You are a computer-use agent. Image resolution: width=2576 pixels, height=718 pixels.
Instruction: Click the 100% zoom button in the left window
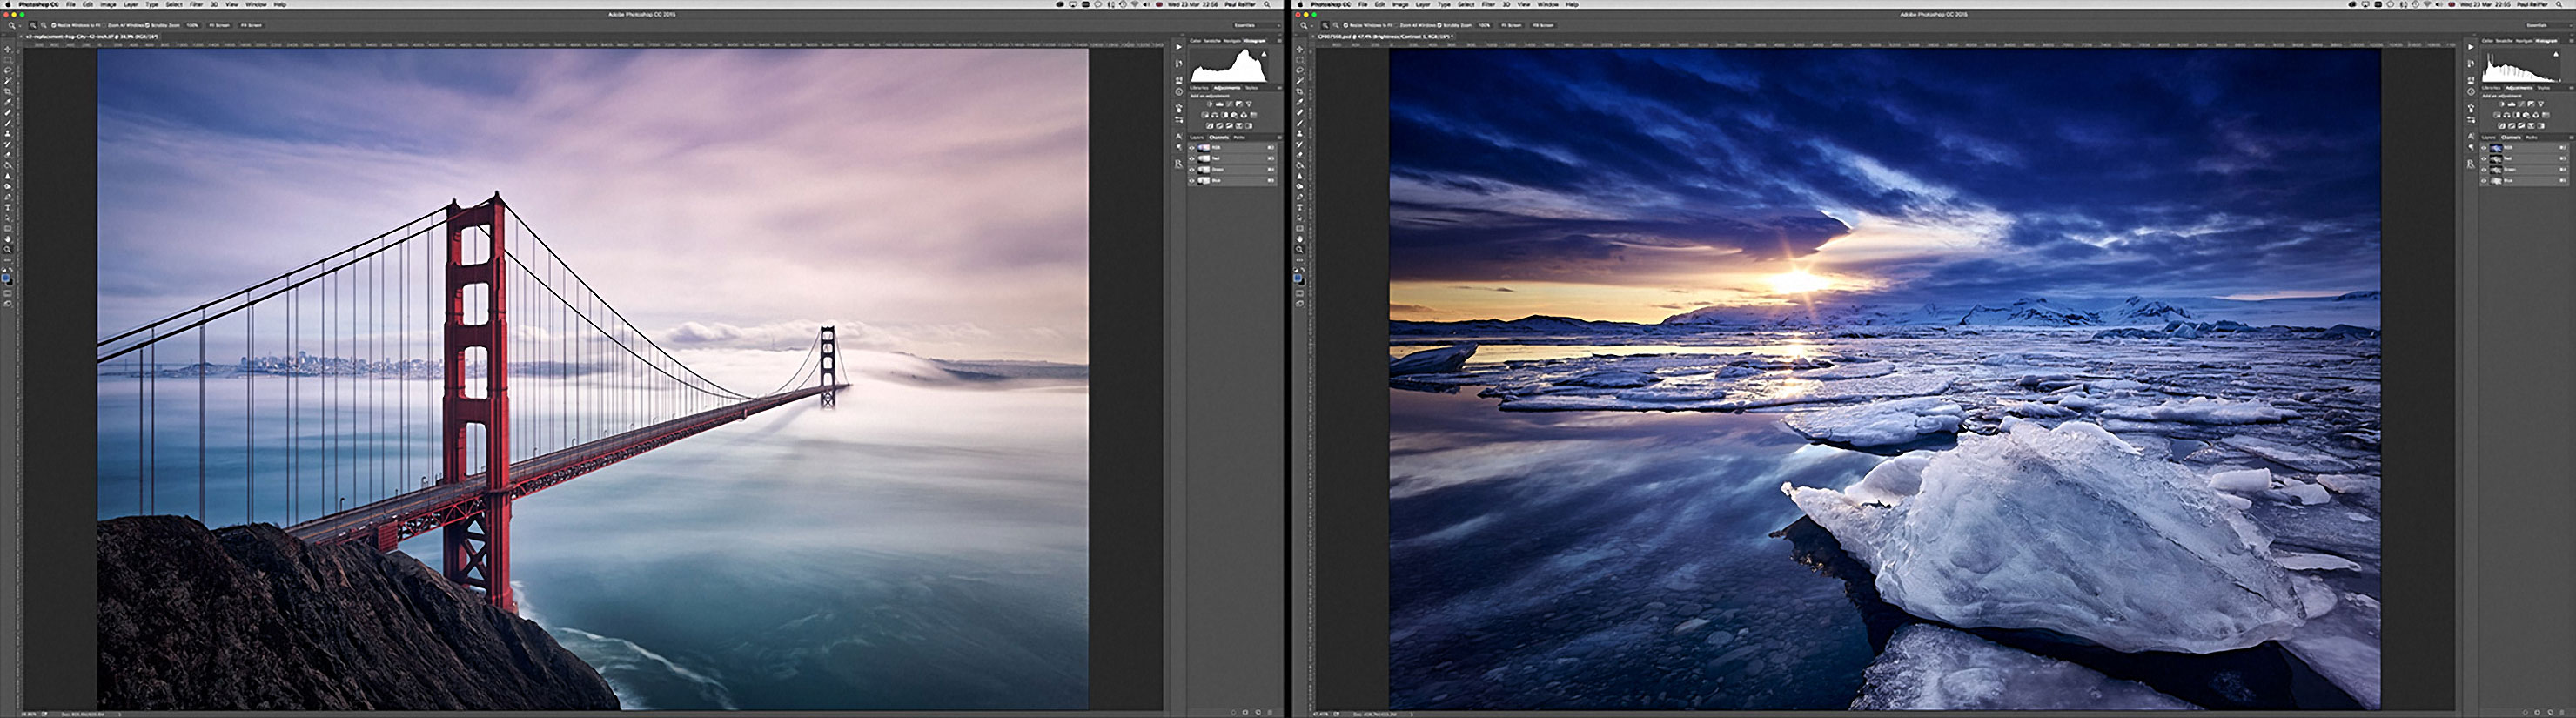point(192,25)
